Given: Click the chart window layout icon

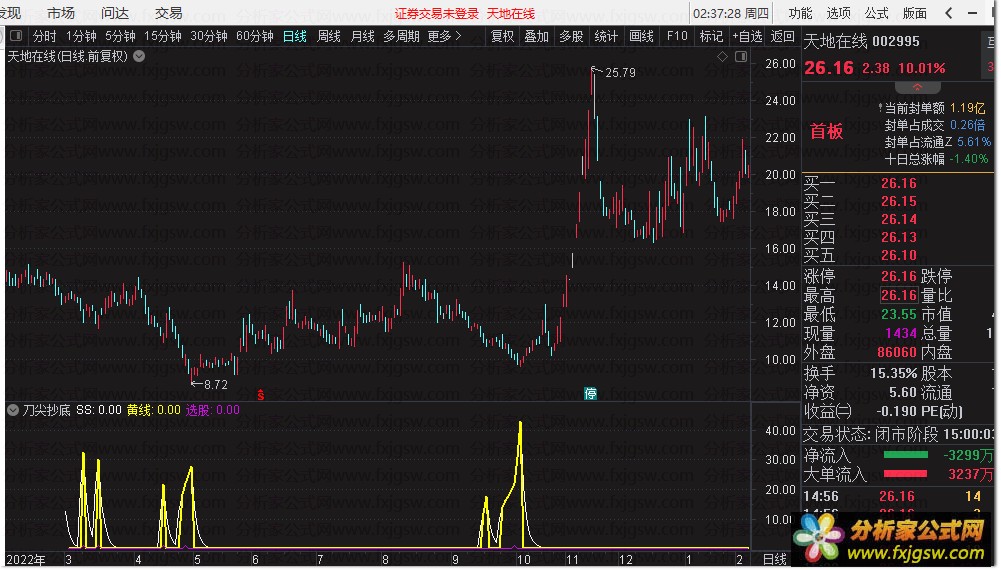Looking at the screenshot, I should 741,57.
